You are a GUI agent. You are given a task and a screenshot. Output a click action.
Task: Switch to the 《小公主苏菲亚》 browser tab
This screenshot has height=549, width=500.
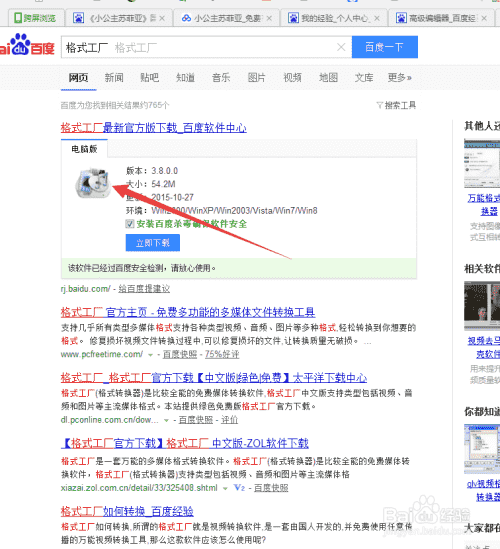tap(119, 18)
